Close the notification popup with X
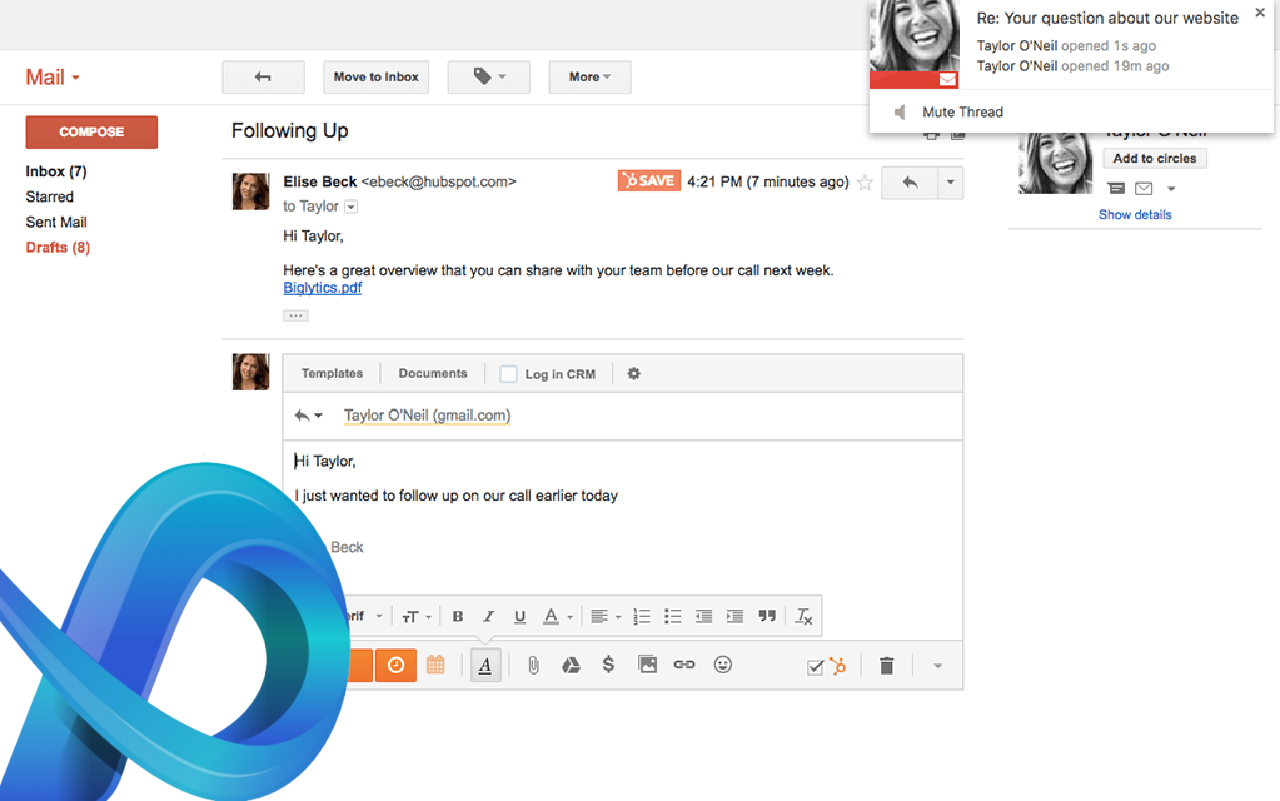The image size is (1280, 801). 1260,13
